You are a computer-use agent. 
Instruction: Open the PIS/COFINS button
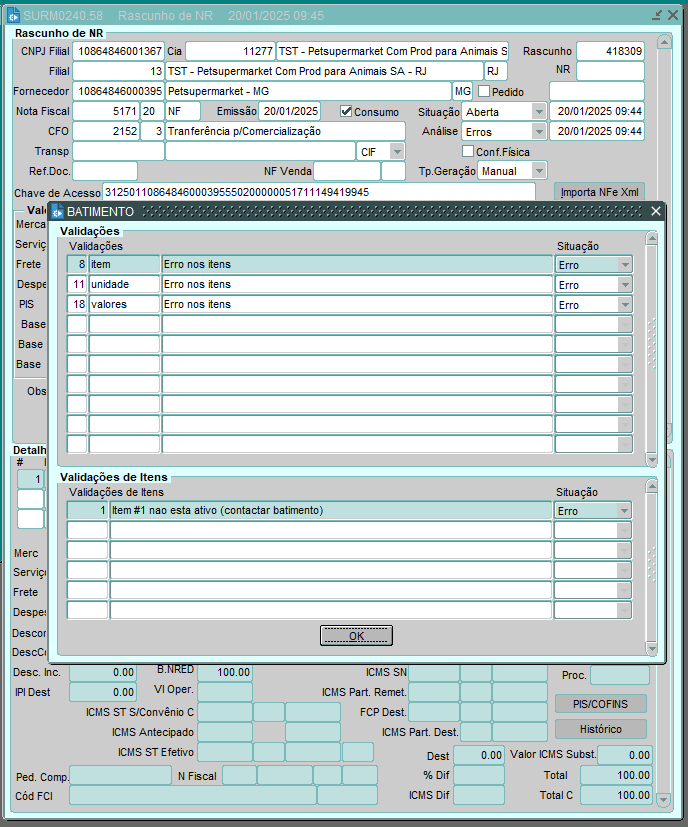[x=601, y=704]
